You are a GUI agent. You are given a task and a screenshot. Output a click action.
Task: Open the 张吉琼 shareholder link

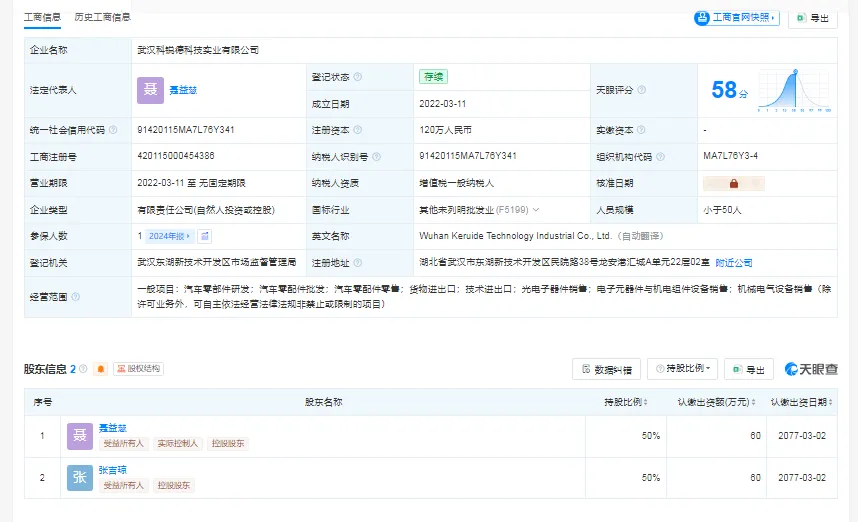(x=112, y=470)
